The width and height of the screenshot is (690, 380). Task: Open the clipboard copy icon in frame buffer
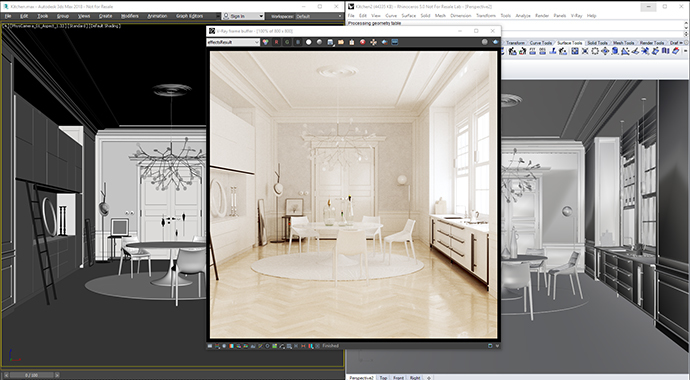coord(352,42)
